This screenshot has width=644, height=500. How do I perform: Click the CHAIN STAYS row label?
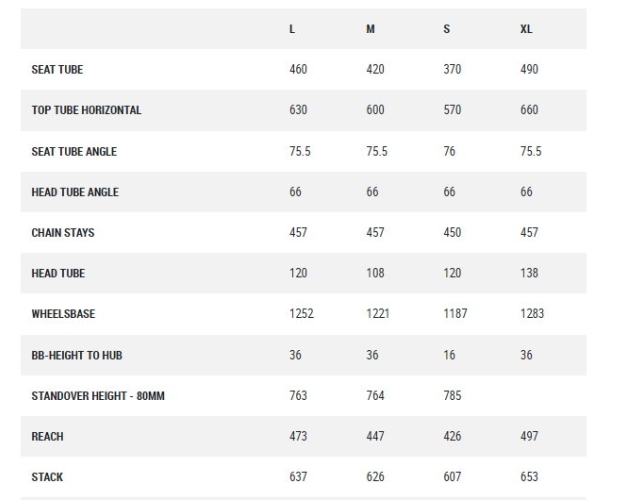pos(63,233)
